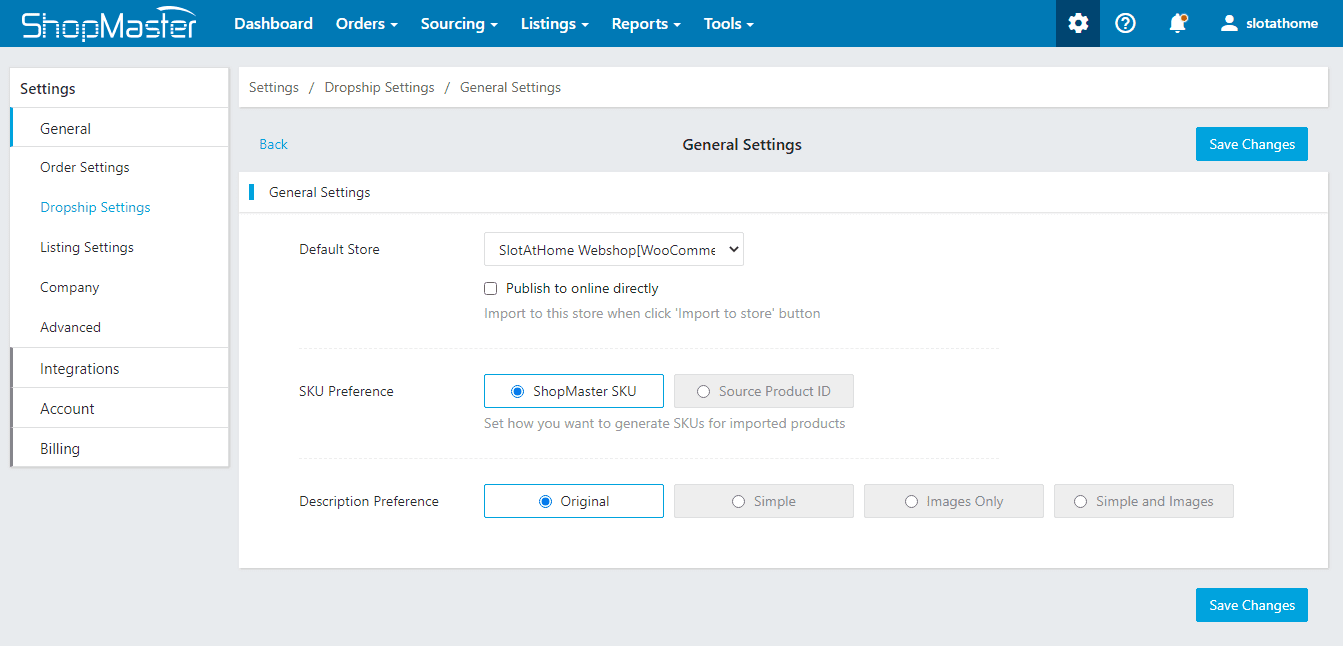Image resolution: width=1343 pixels, height=646 pixels.
Task: Open the Default Store dropdown
Action: pos(613,250)
